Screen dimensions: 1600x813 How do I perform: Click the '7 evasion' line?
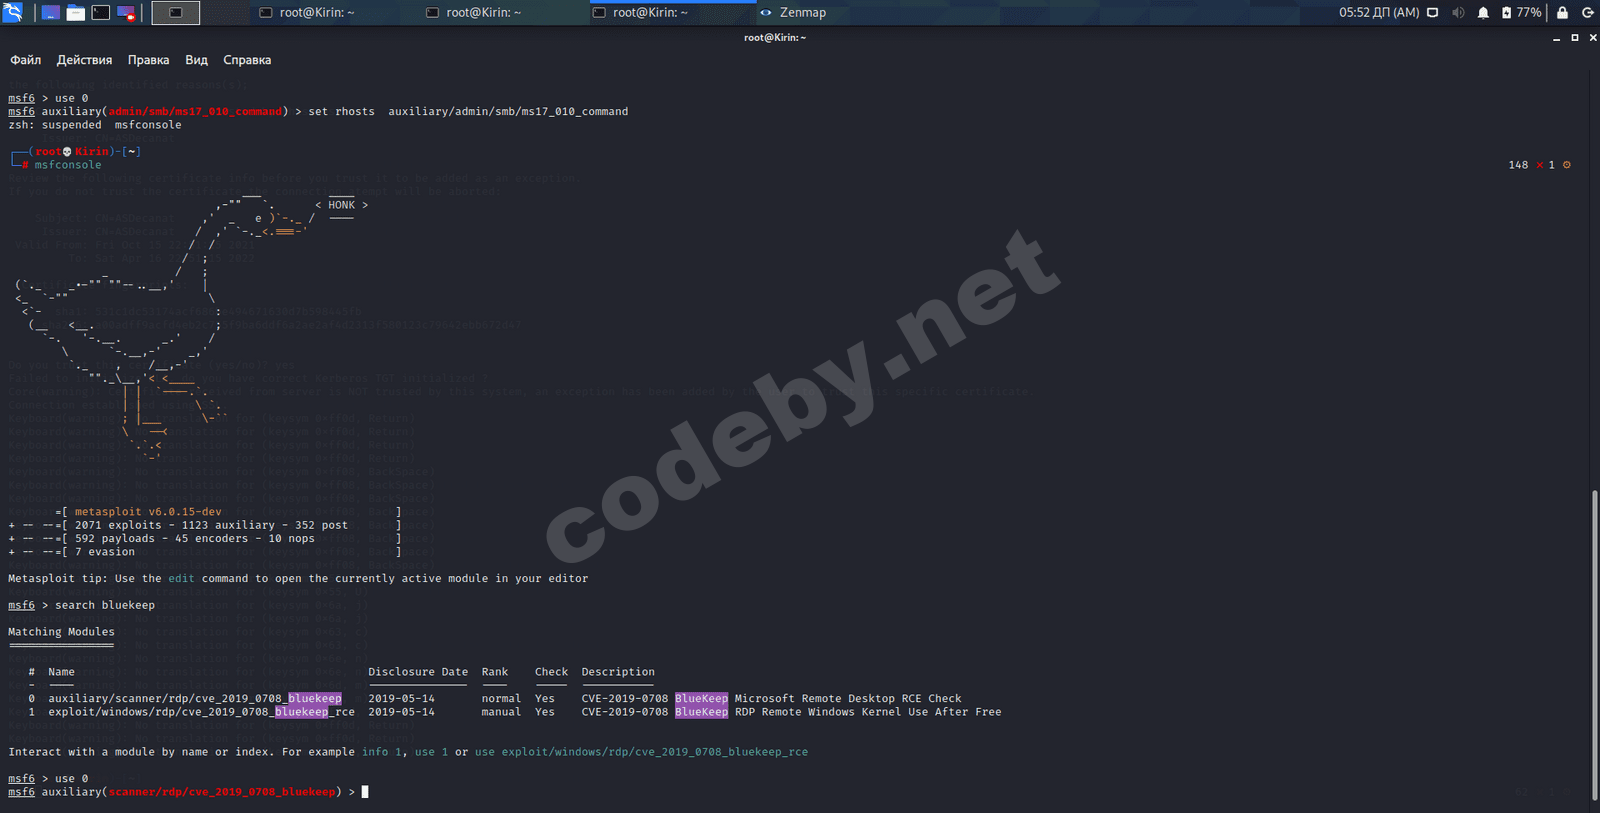click(105, 552)
